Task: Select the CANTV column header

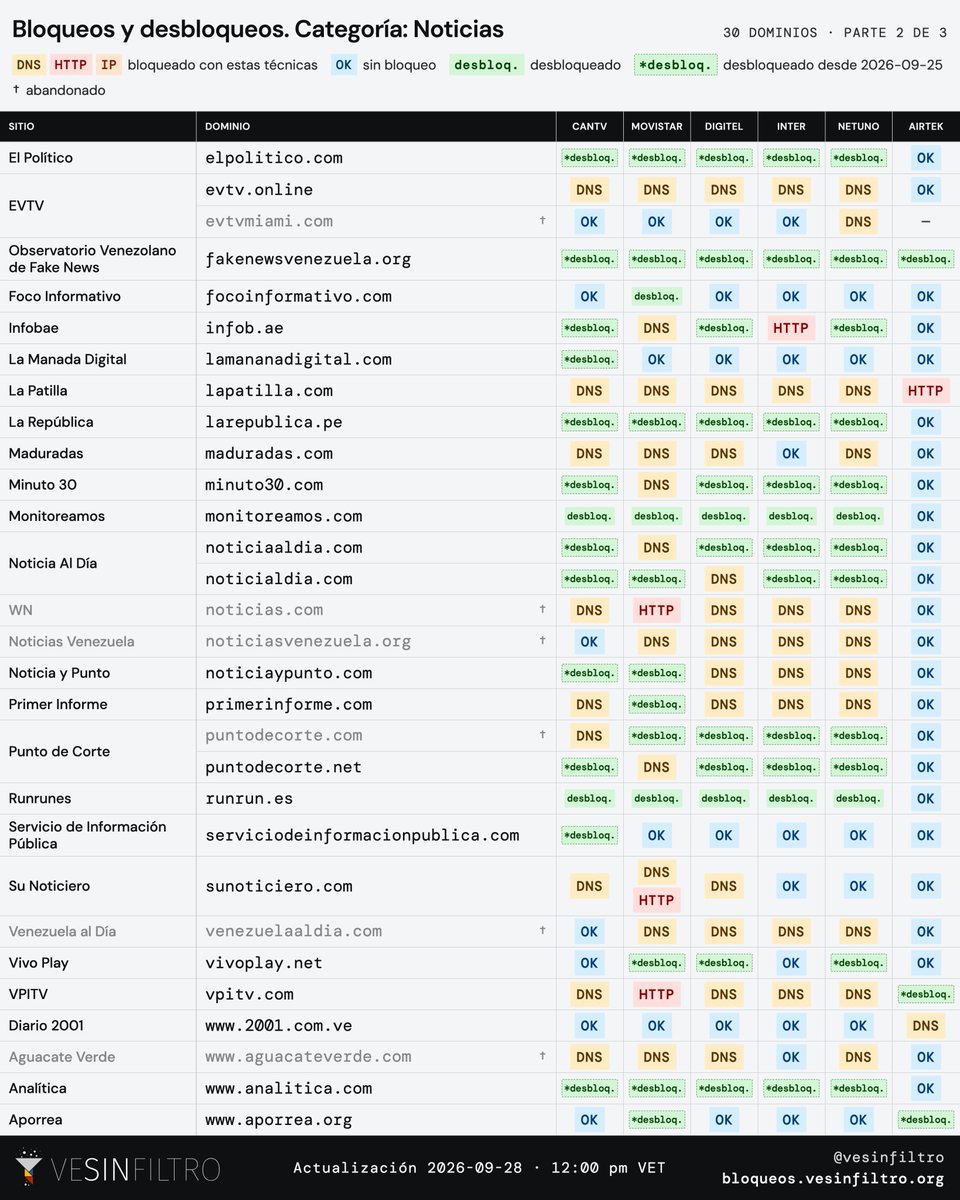Action: [589, 127]
